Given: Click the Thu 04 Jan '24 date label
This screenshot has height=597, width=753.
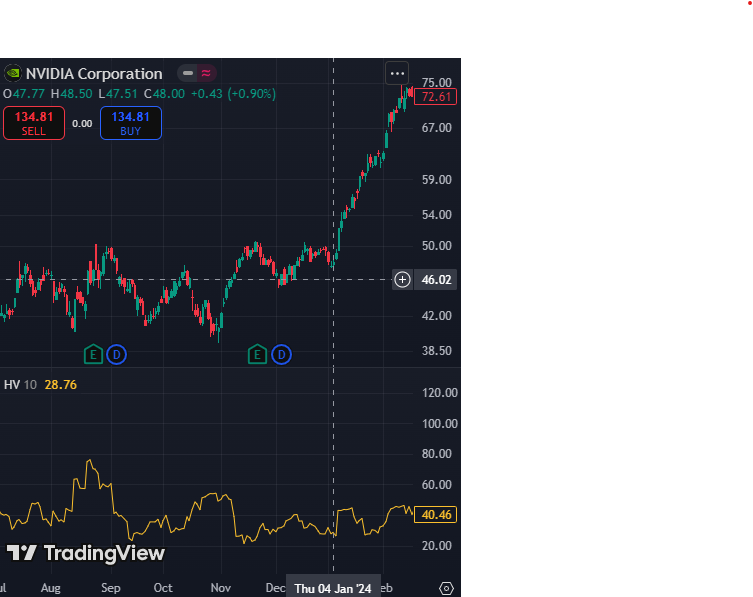Looking at the screenshot, I should [333, 588].
